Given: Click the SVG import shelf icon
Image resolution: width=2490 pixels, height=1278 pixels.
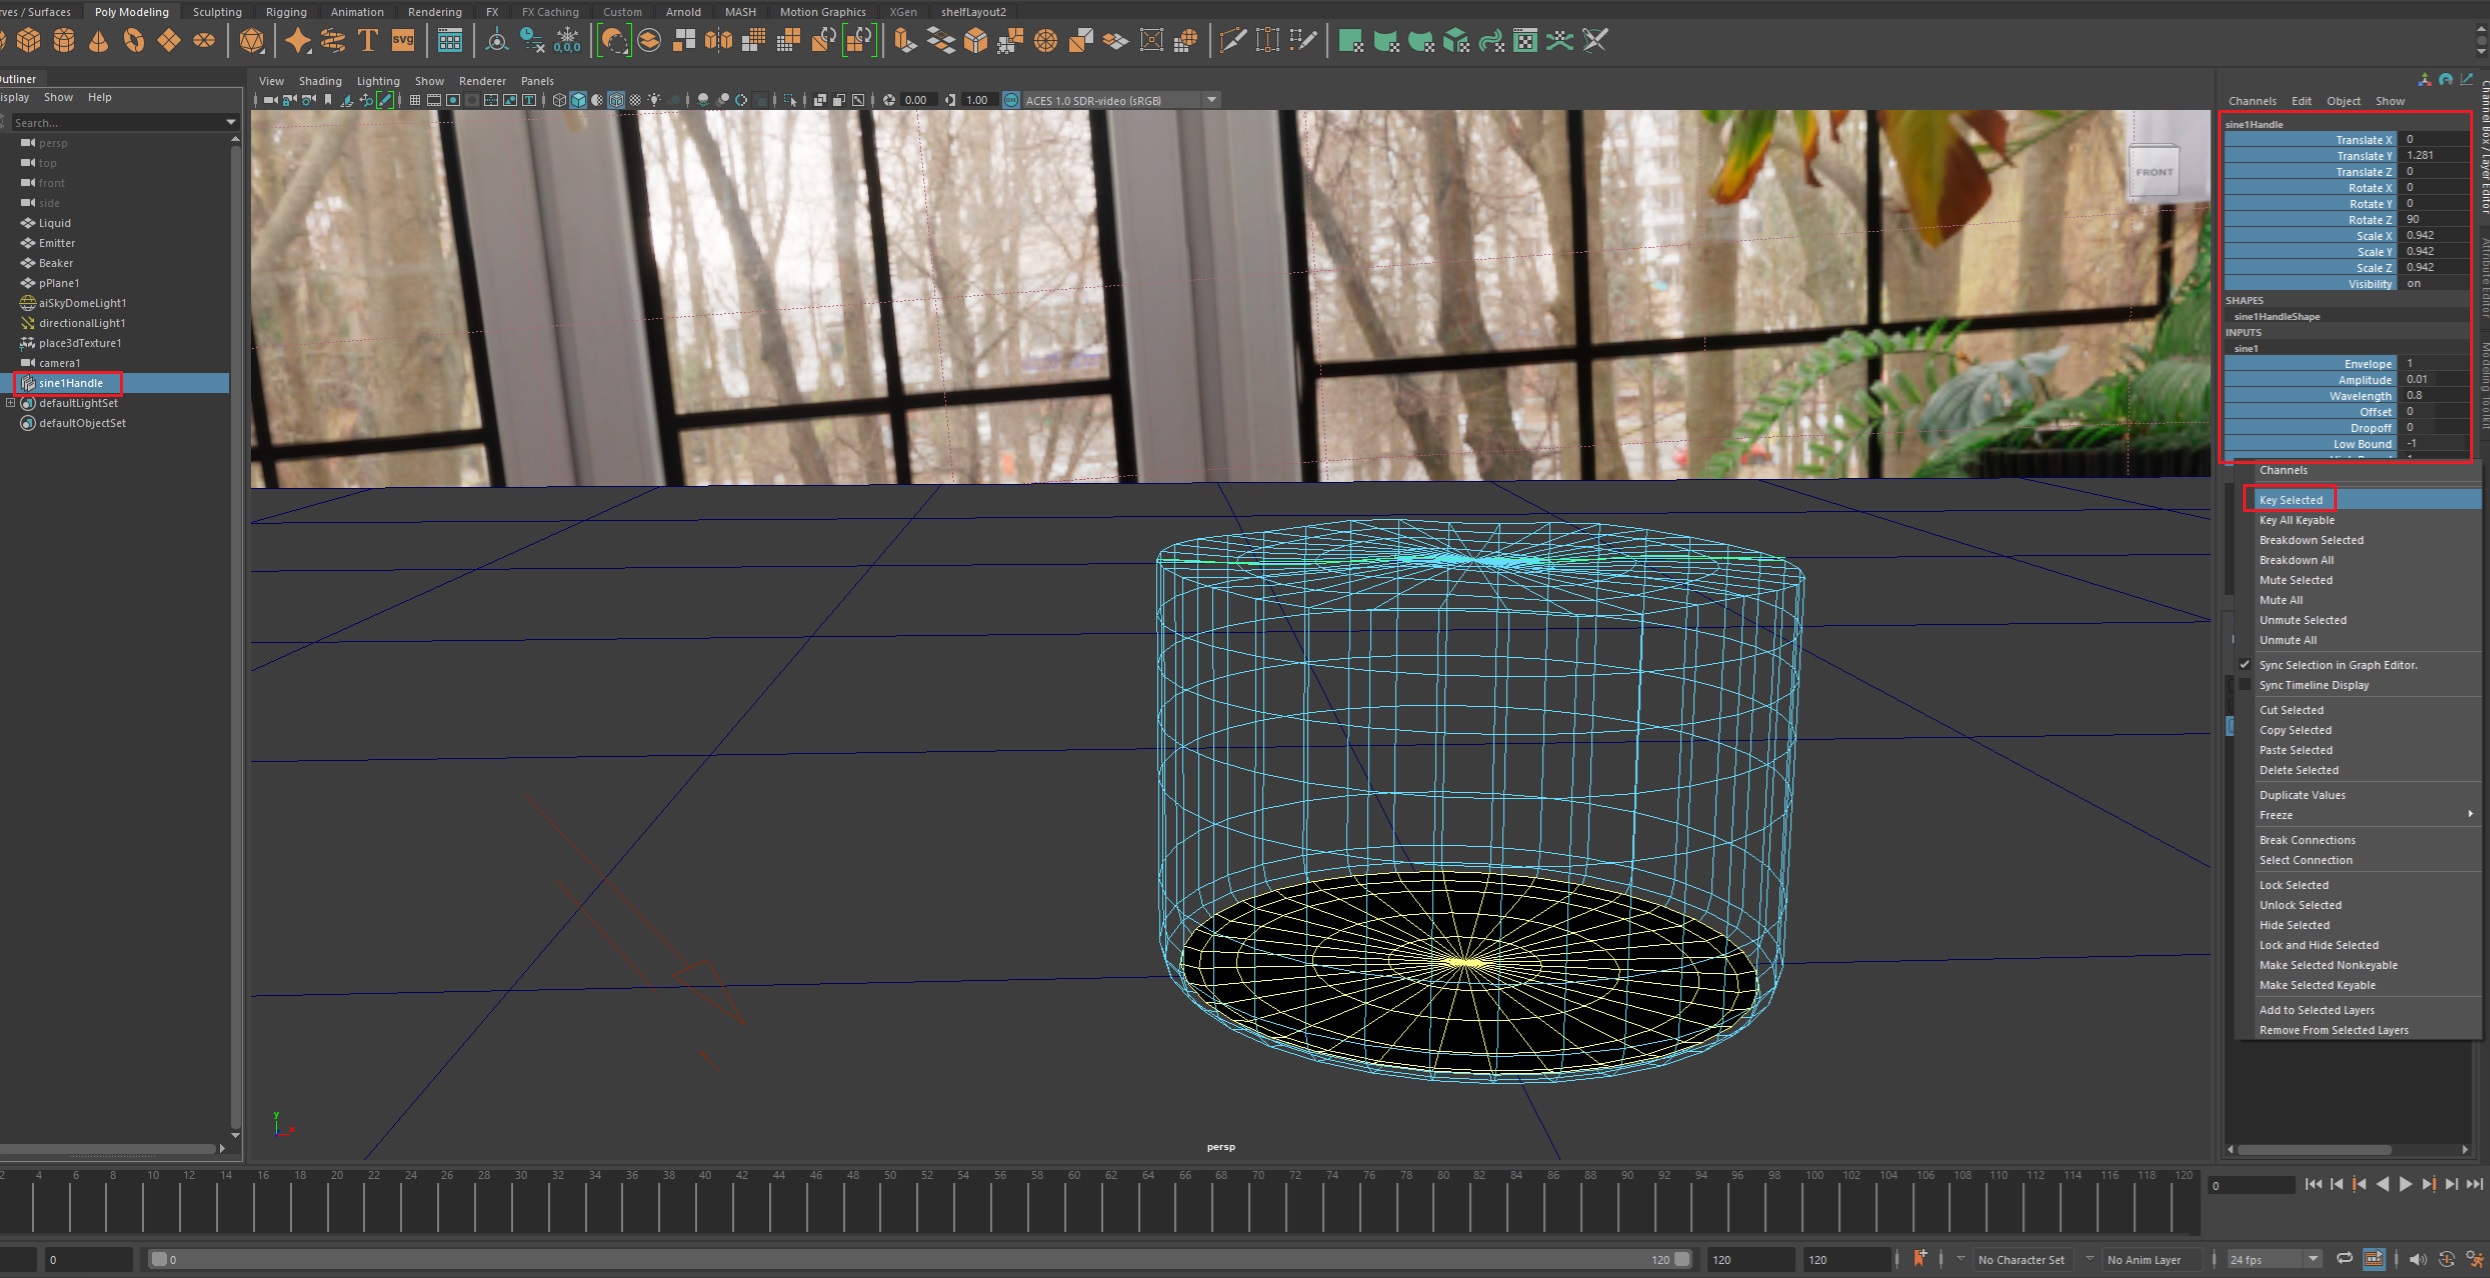Looking at the screenshot, I should point(403,41).
